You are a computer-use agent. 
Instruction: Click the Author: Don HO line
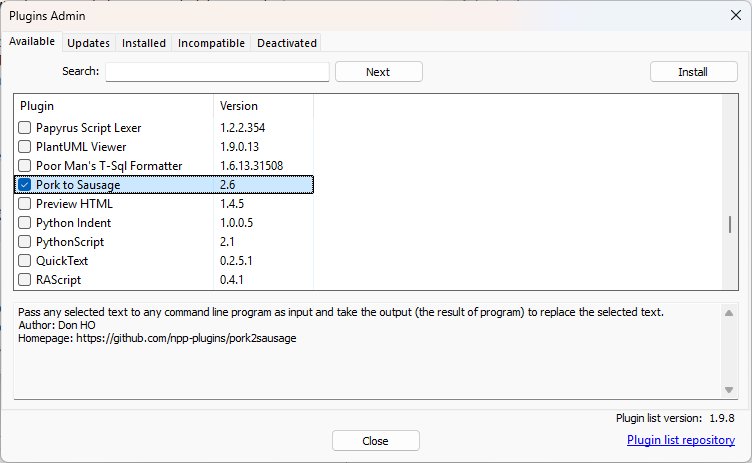click(x=57, y=325)
